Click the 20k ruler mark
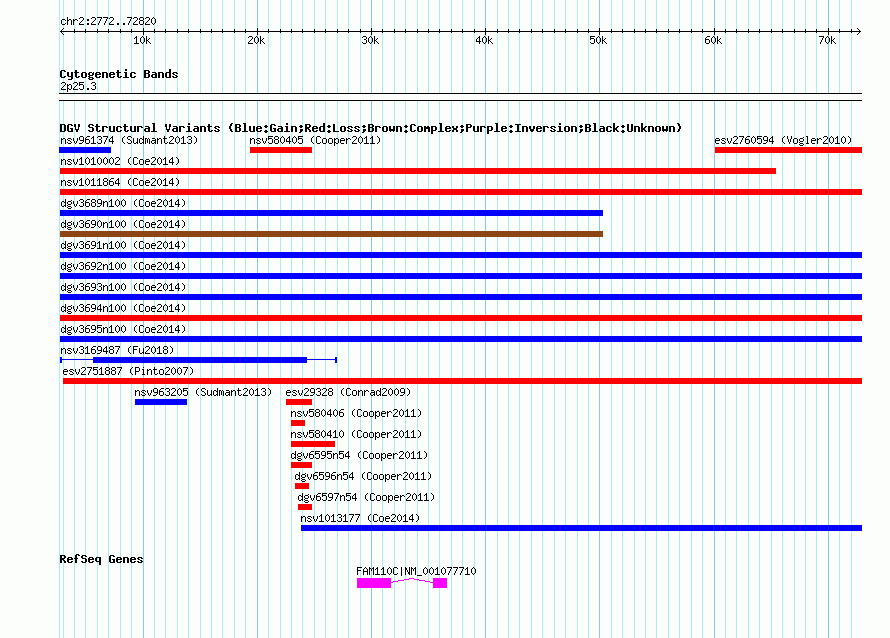 coord(256,40)
